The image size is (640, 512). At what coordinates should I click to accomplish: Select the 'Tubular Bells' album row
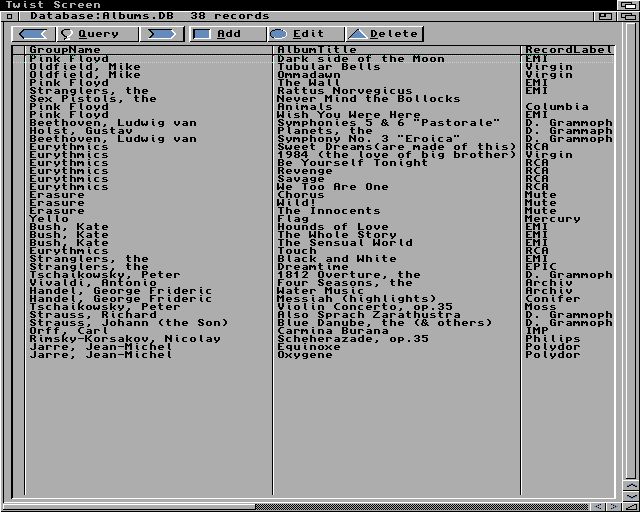tap(313, 67)
